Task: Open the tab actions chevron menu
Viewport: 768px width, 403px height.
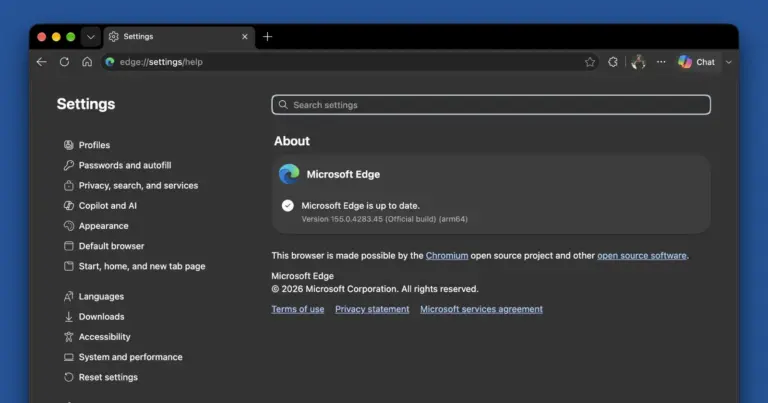Action: click(x=91, y=37)
